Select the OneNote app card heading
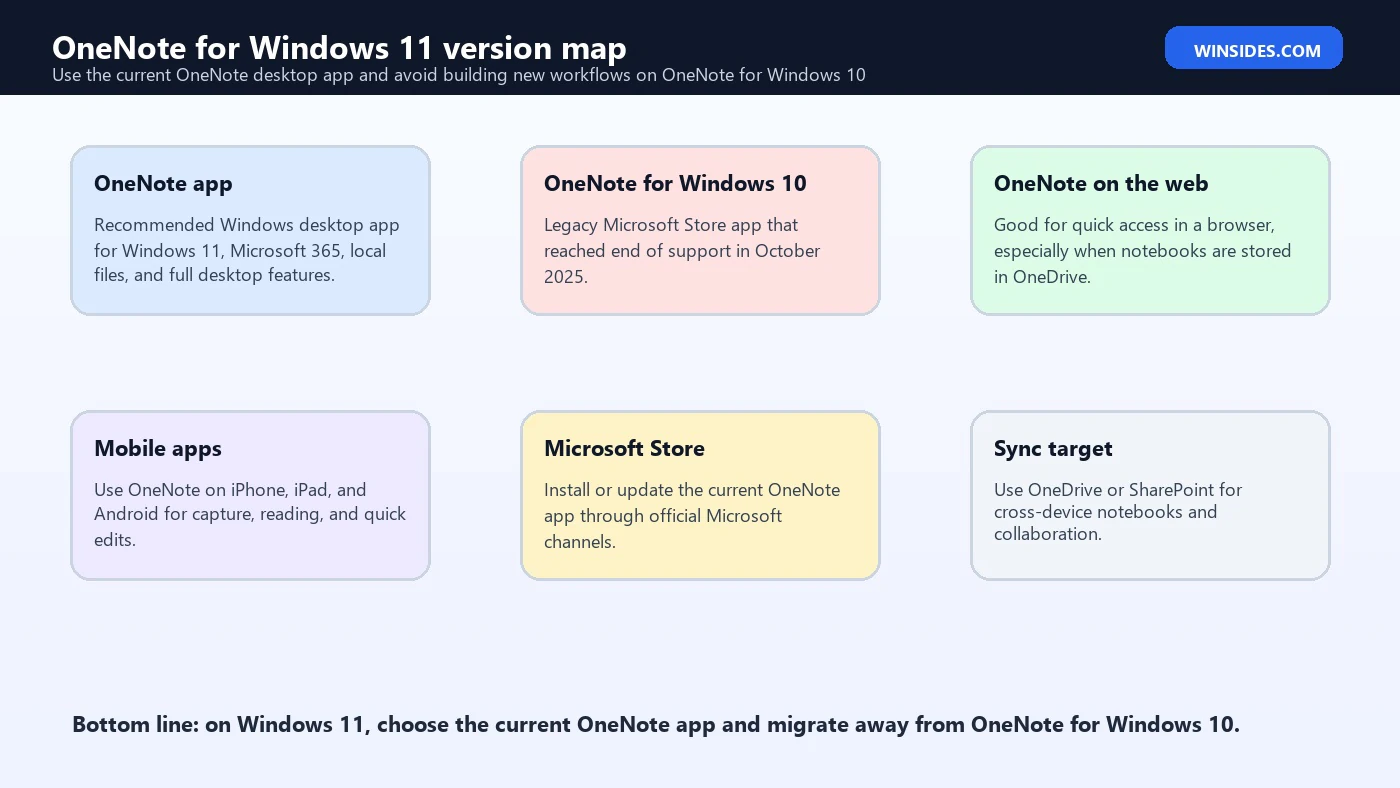 tap(163, 183)
